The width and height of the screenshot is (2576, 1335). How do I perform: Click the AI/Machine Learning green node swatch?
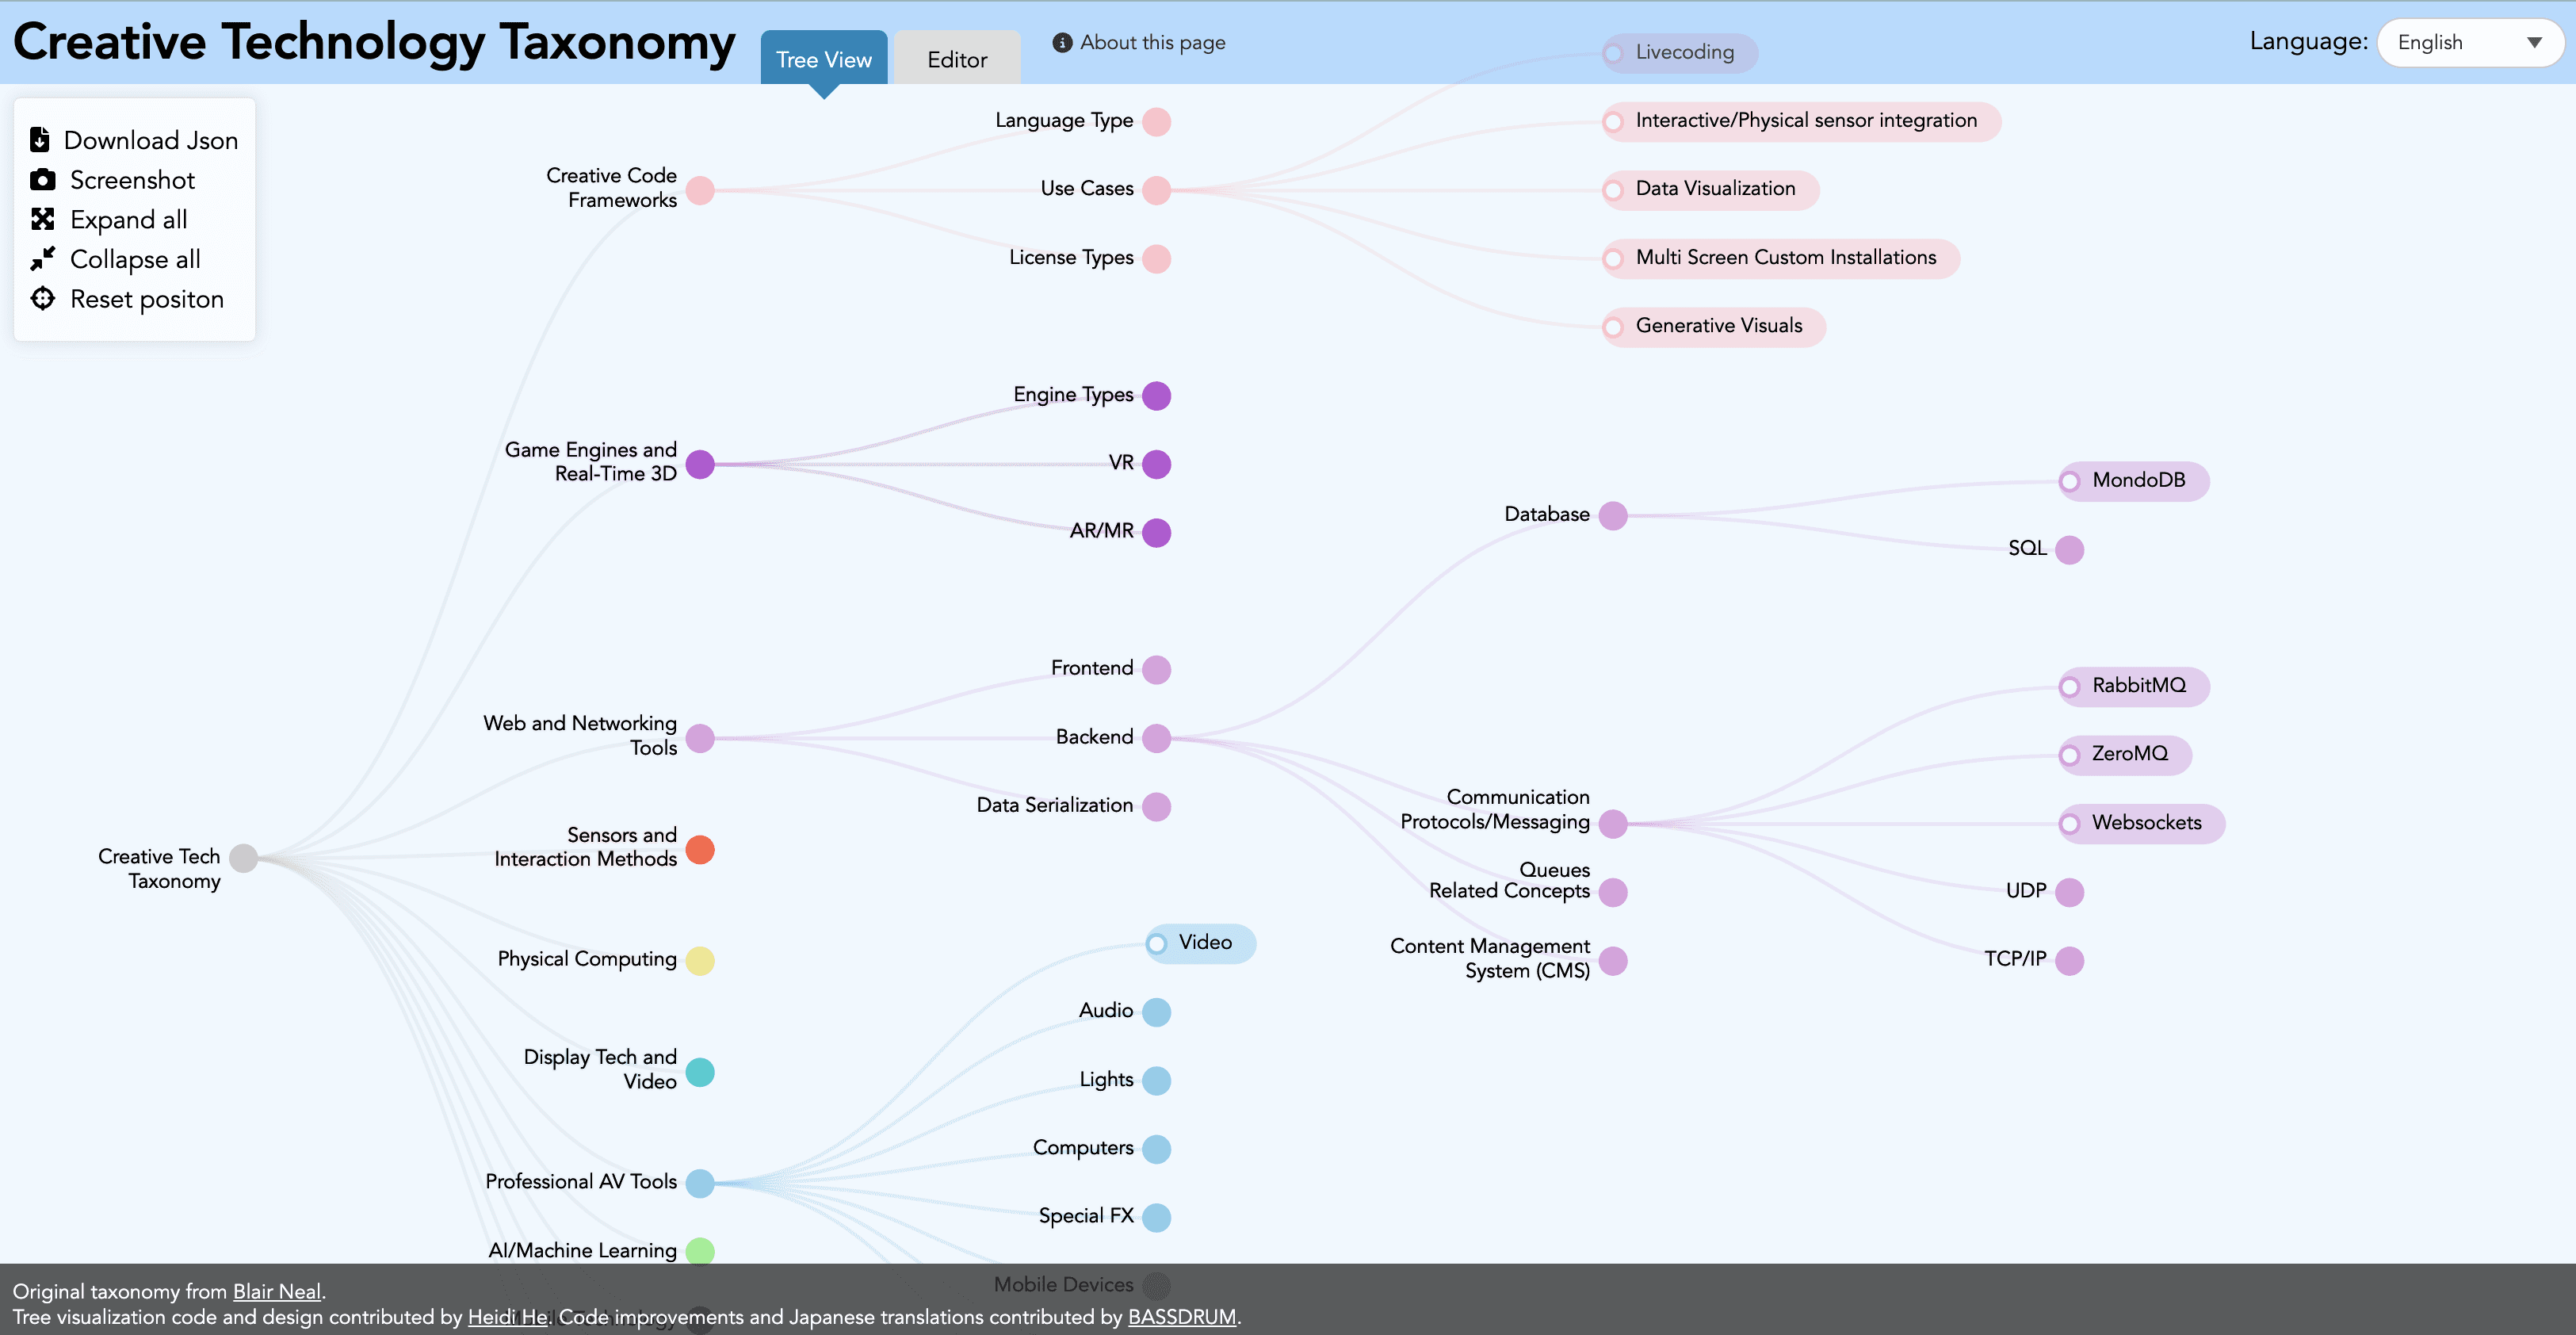point(700,1251)
